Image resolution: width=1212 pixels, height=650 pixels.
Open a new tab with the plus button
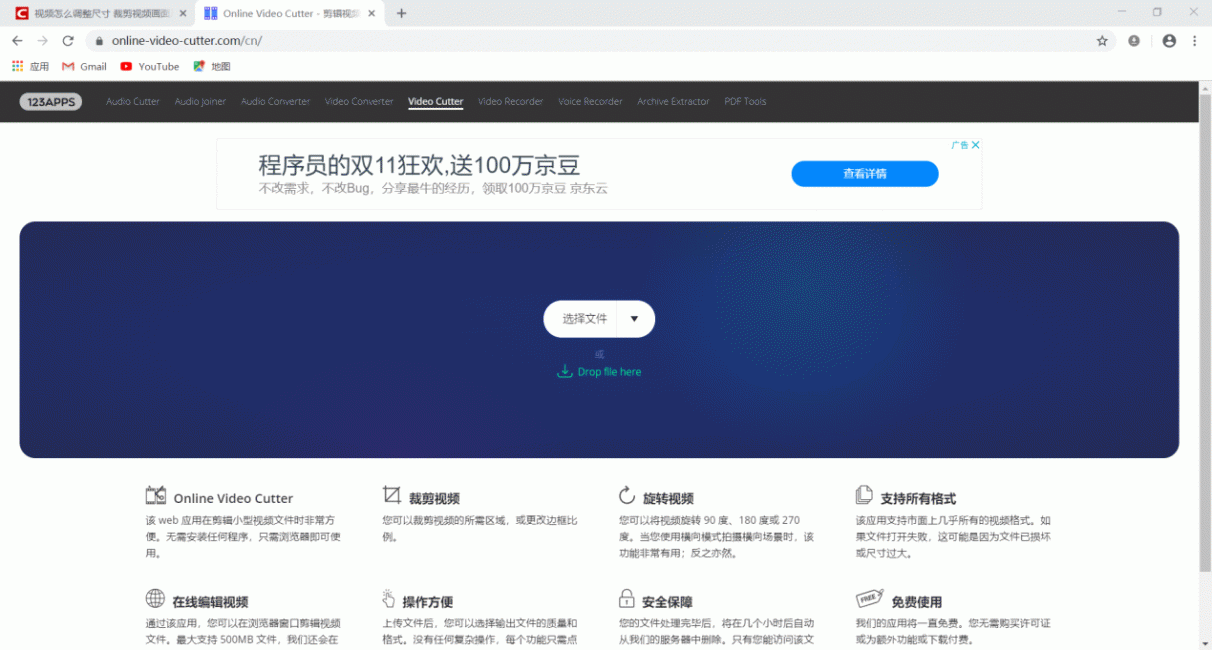[x=402, y=14]
